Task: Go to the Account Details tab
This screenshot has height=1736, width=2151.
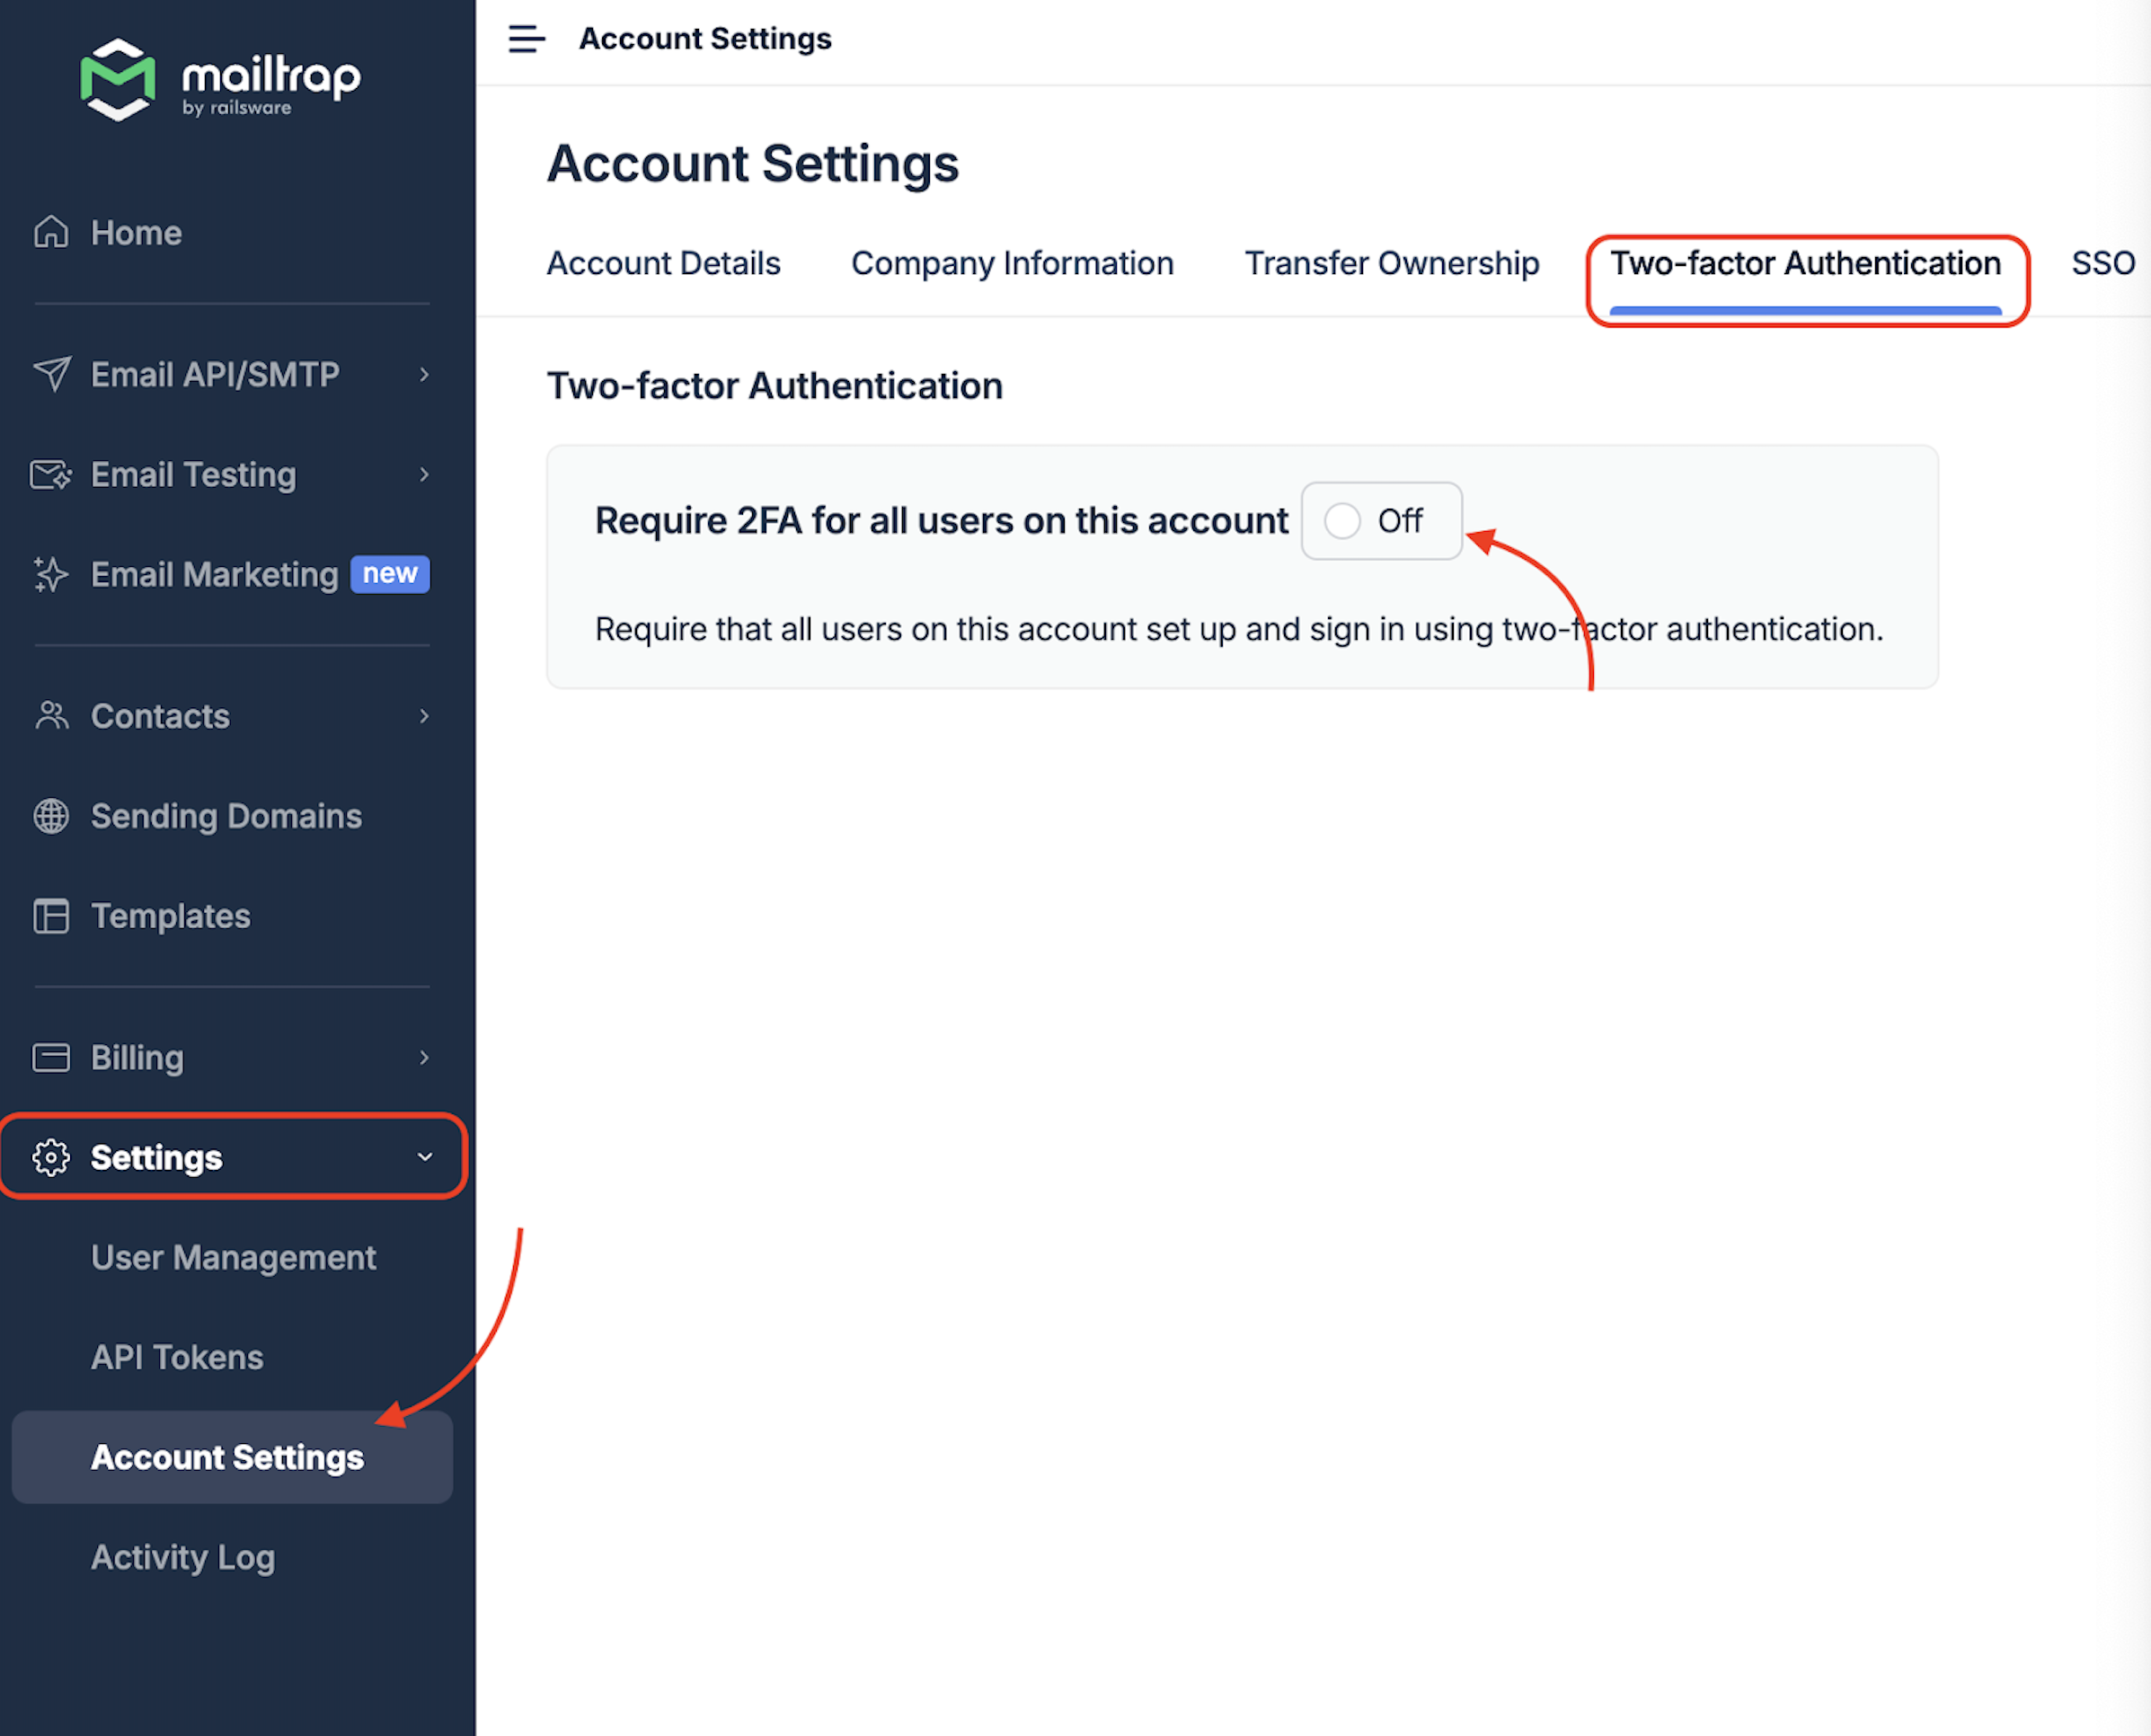Action: click(663, 263)
